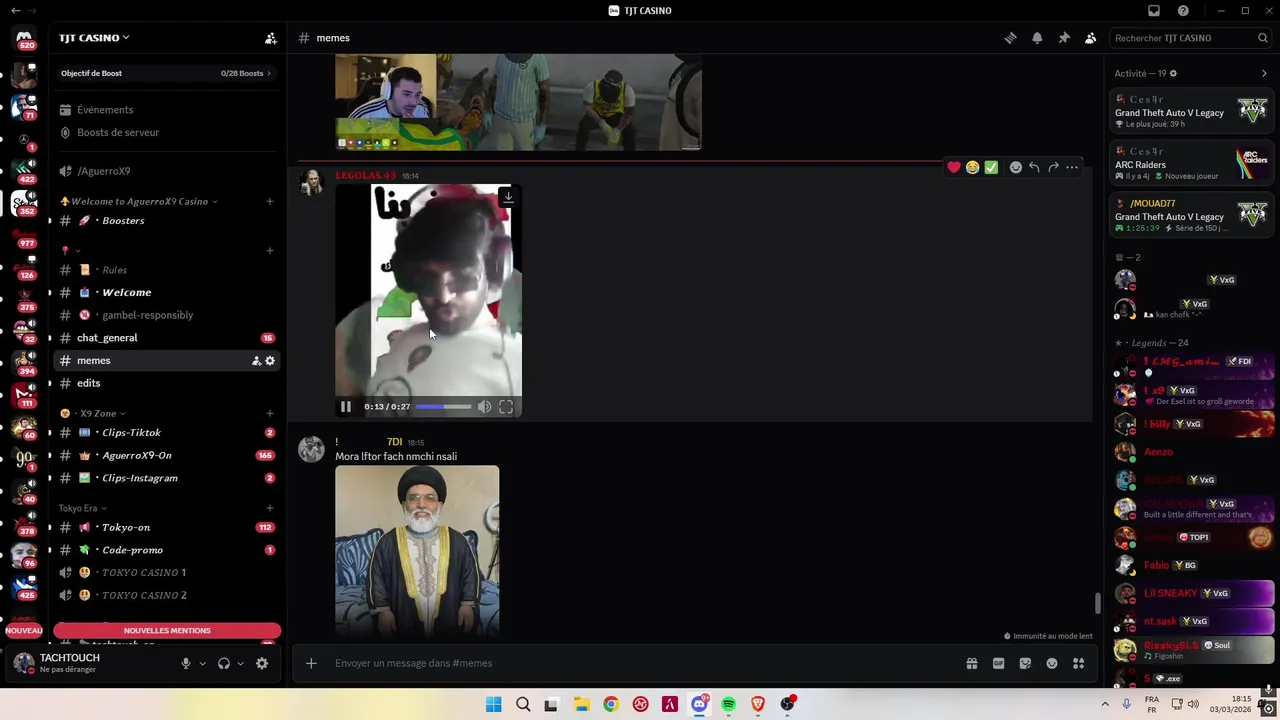The height and width of the screenshot is (720, 1280).
Task: Open direct messages home icon
Action: (x=24, y=38)
